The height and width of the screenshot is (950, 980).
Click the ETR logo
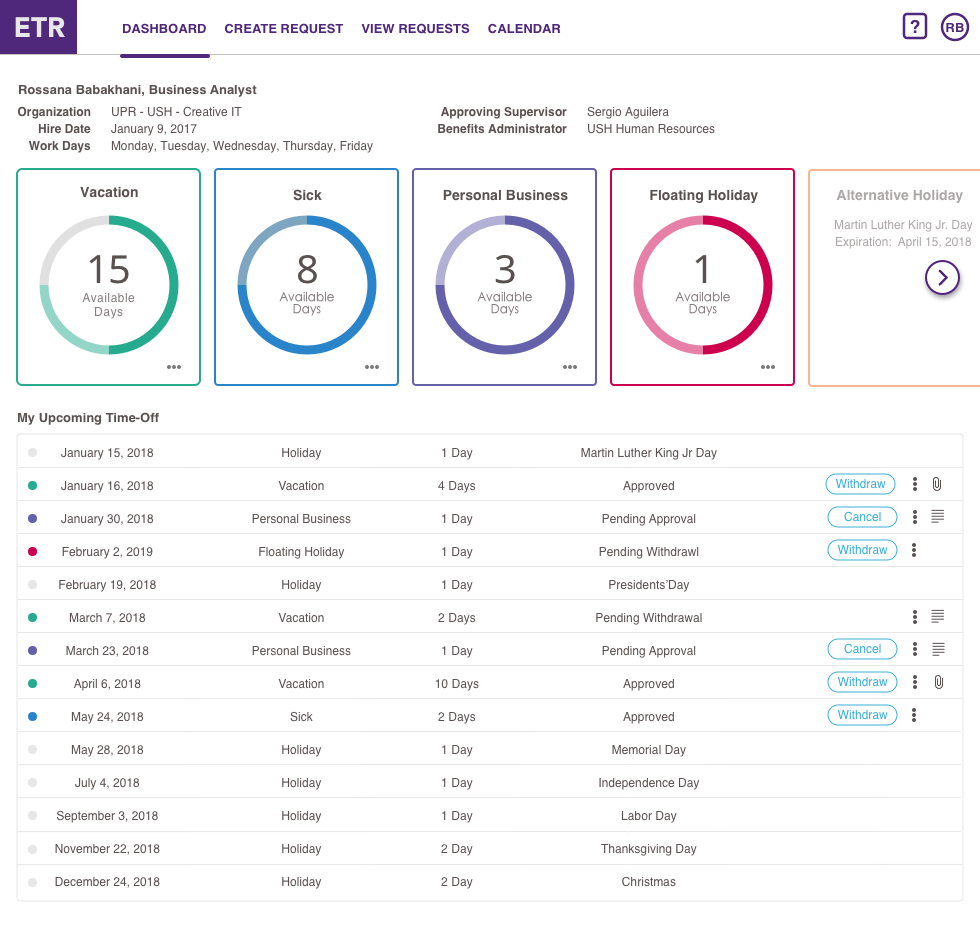pyautogui.click(x=38, y=27)
